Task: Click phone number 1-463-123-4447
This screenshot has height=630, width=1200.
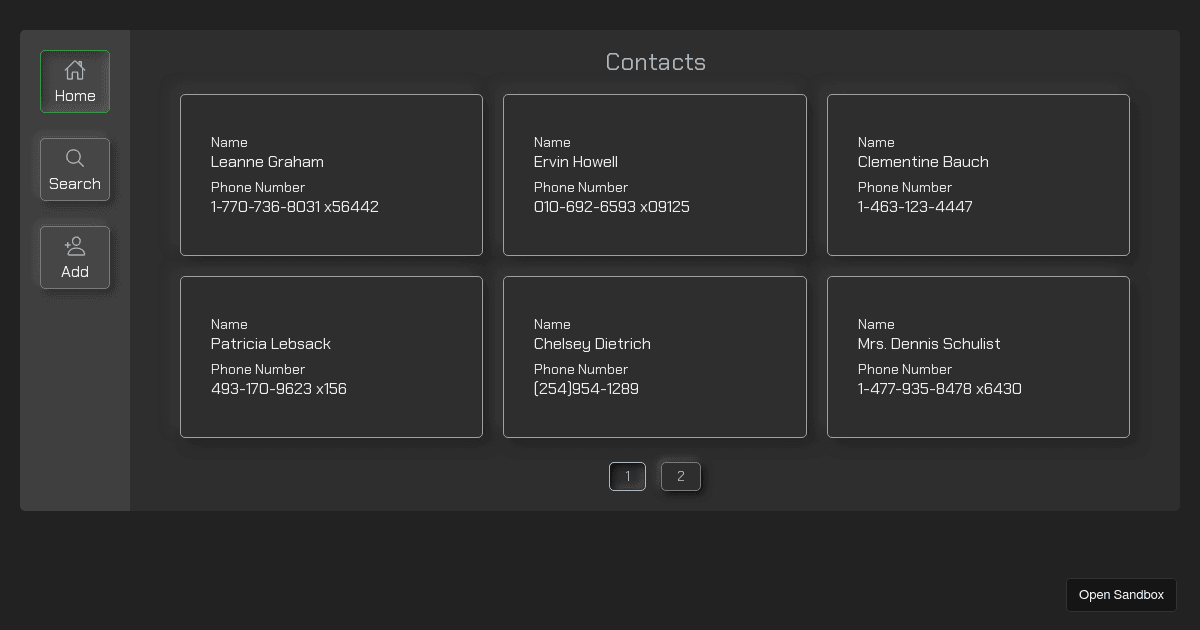Action: (915, 207)
